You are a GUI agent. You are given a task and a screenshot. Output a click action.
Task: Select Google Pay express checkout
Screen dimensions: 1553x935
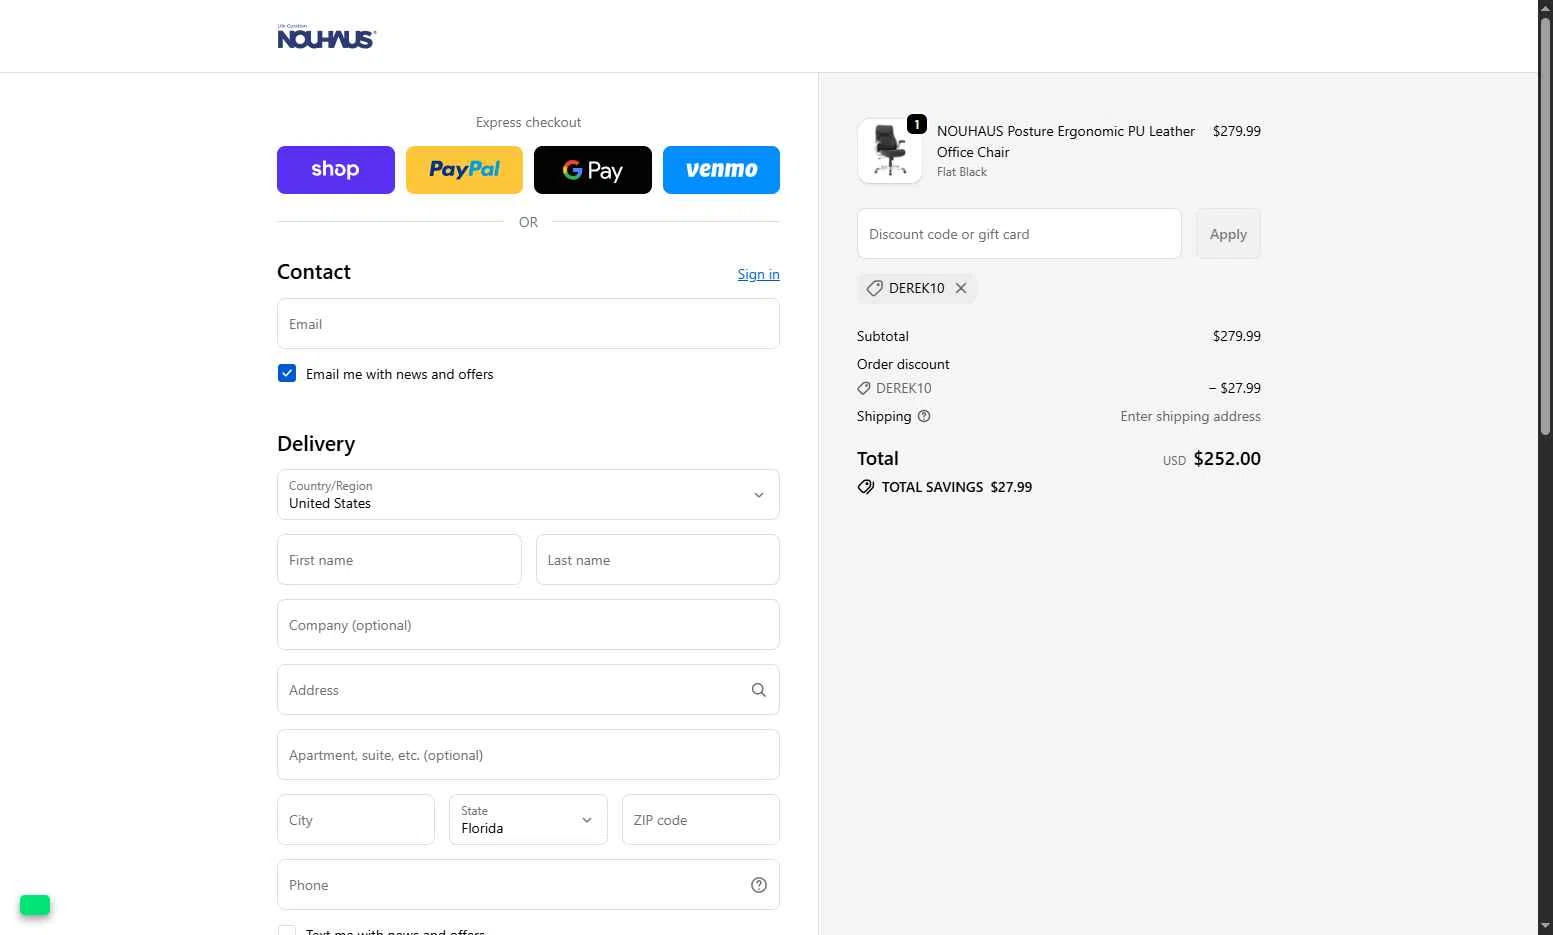593,170
